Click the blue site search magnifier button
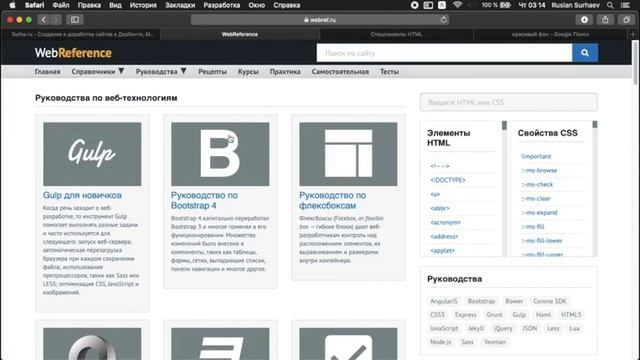This screenshot has height=360, width=640. 585,53
